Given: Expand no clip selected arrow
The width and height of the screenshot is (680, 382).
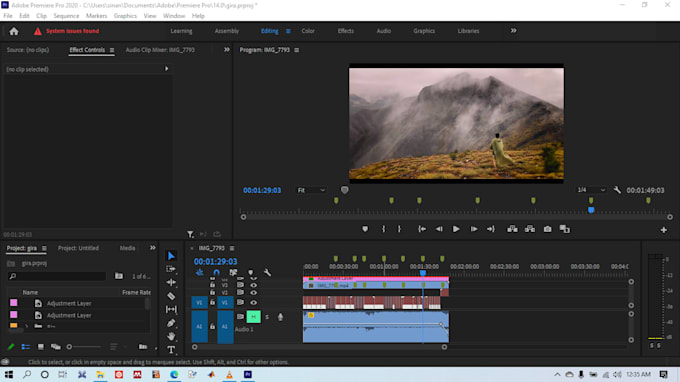Looking at the screenshot, I should tap(167, 69).
